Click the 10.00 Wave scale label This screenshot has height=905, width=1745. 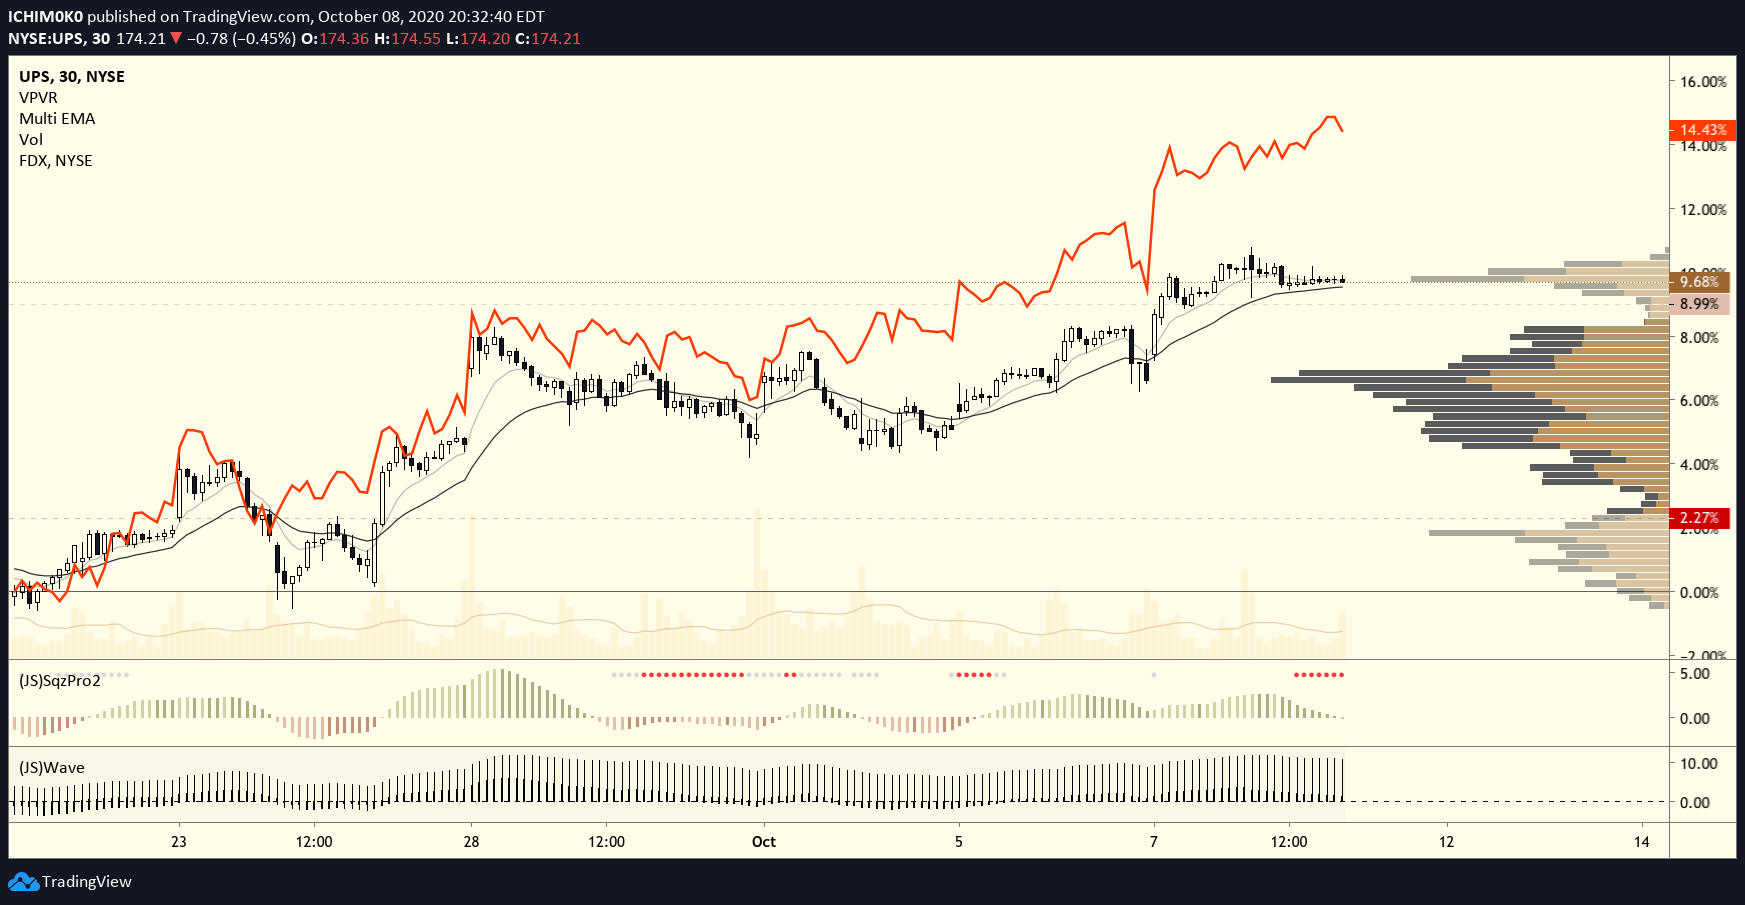(x=1699, y=764)
